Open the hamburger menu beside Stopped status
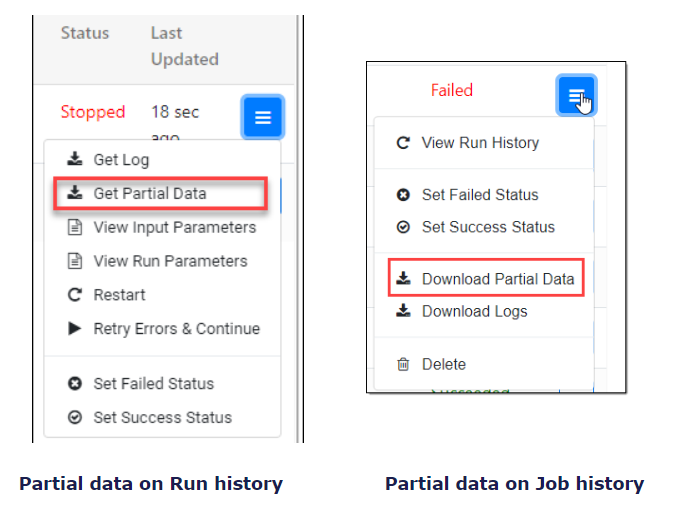The image size is (677, 512). [263, 118]
